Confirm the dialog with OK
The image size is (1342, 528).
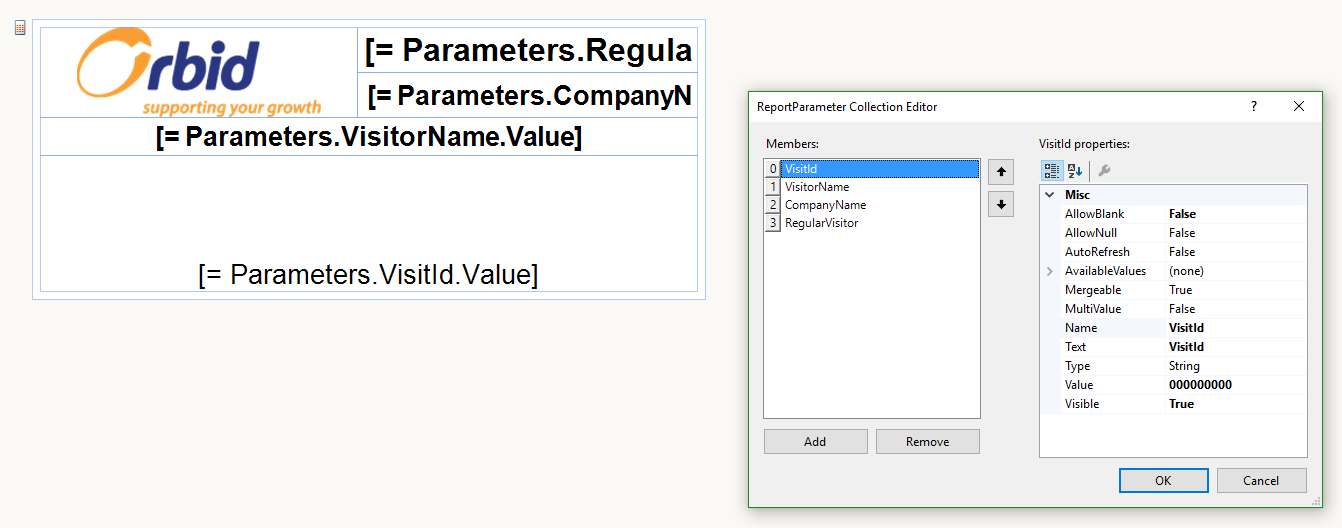(1162, 480)
